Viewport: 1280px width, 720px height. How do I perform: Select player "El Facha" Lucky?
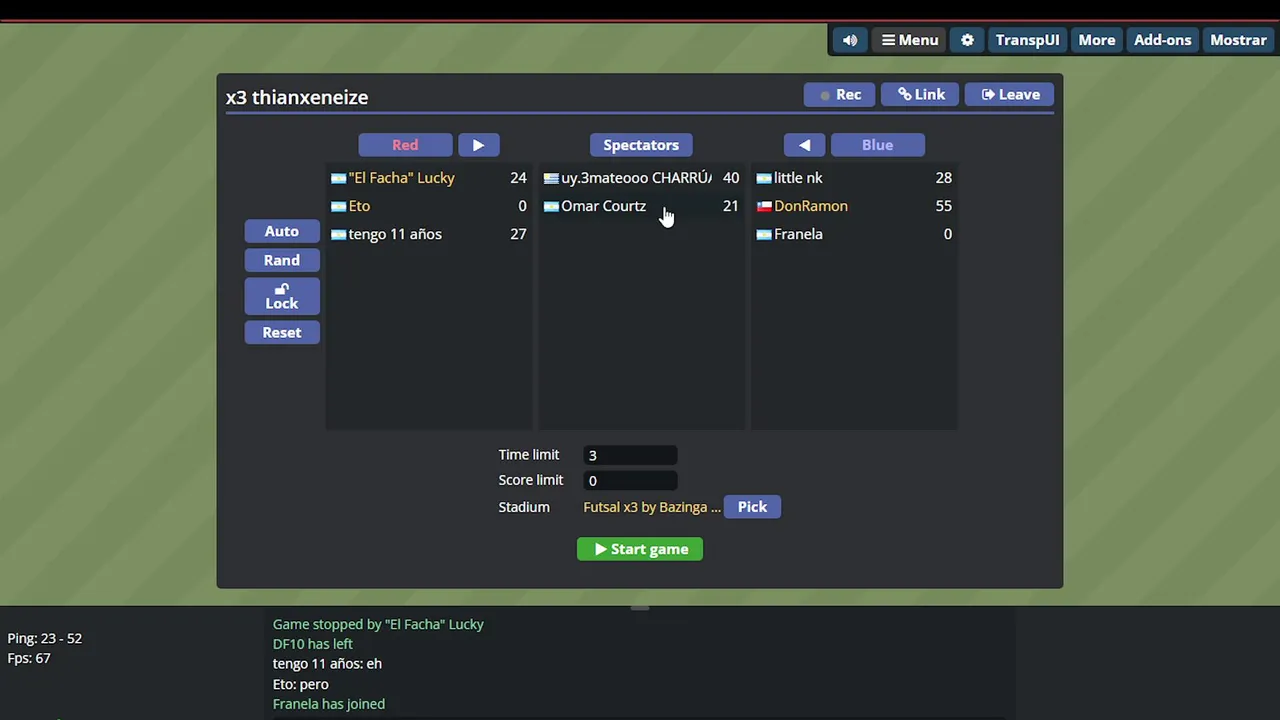(x=429, y=178)
